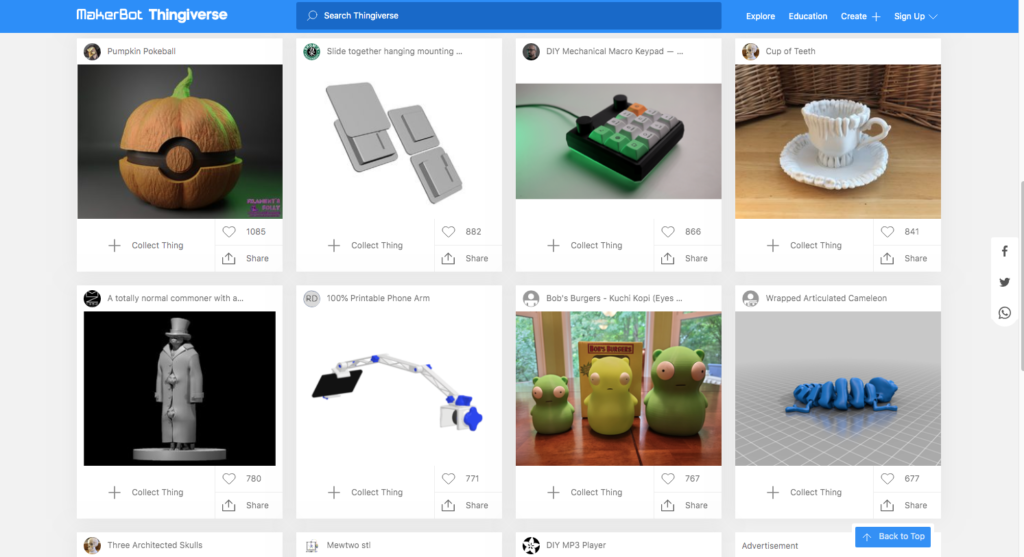Expand the Sign Up dropdown
The image size is (1024, 557).
tap(915, 16)
